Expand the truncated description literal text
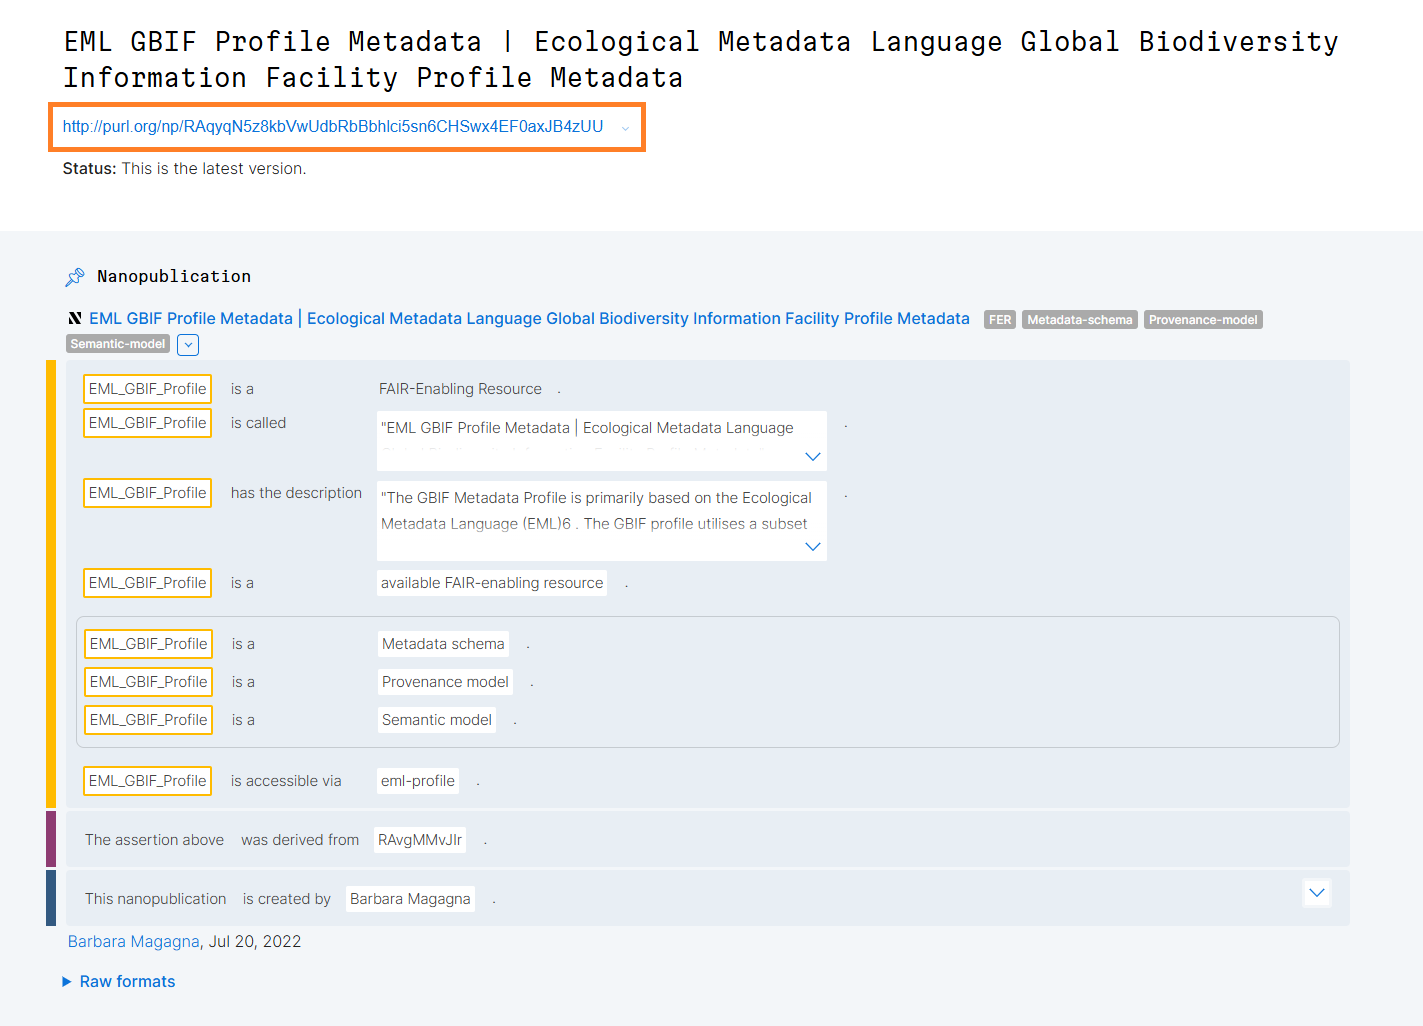Screen dimensions: 1423x1026 click(813, 547)
